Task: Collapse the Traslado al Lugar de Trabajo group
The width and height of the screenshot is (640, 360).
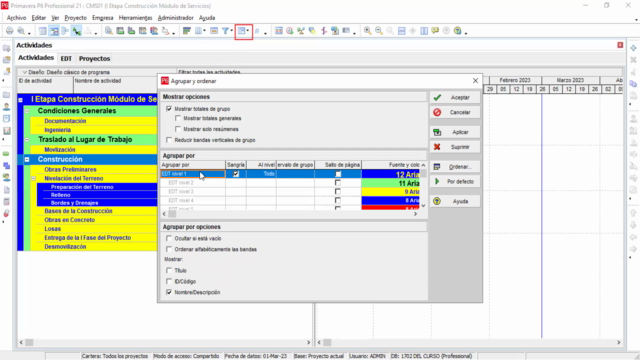Action: pos(27,140)
